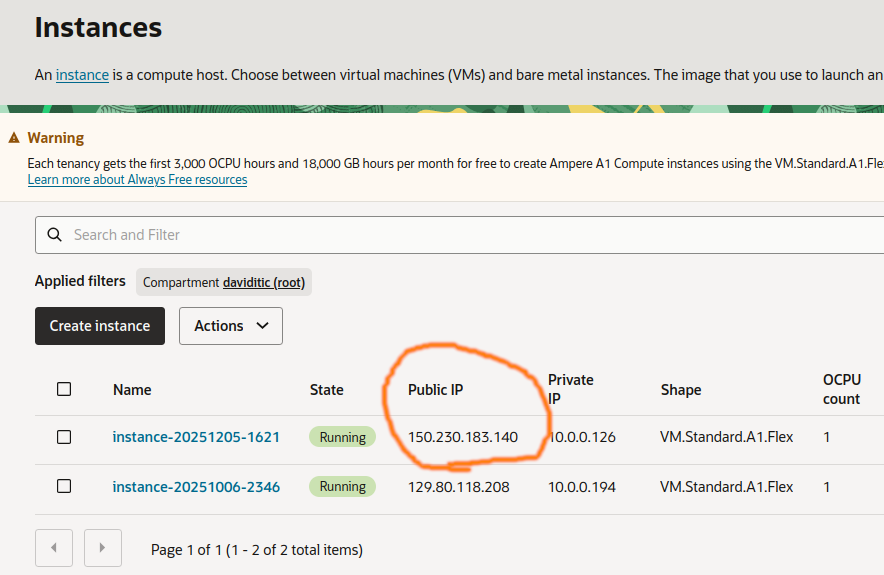Screen dimensions: 884x575
Task: Click Running status badge for instance-20251006-2346
Action: pos(342,487)
